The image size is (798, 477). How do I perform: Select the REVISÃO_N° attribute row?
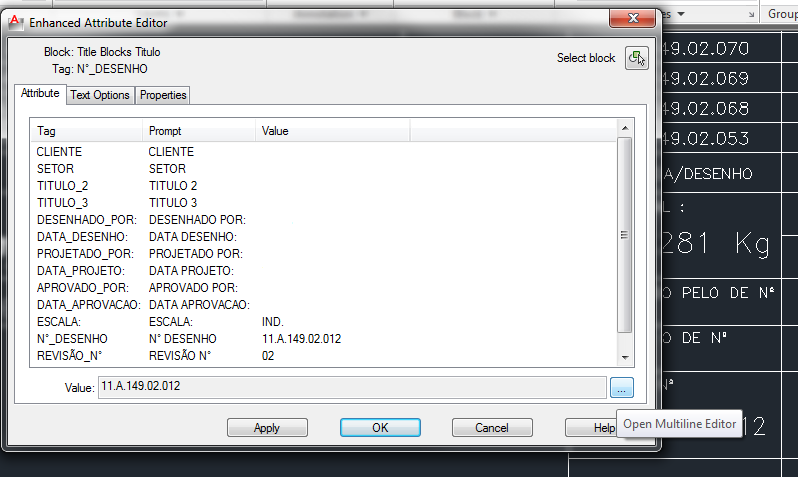click(x=323, y=356)
